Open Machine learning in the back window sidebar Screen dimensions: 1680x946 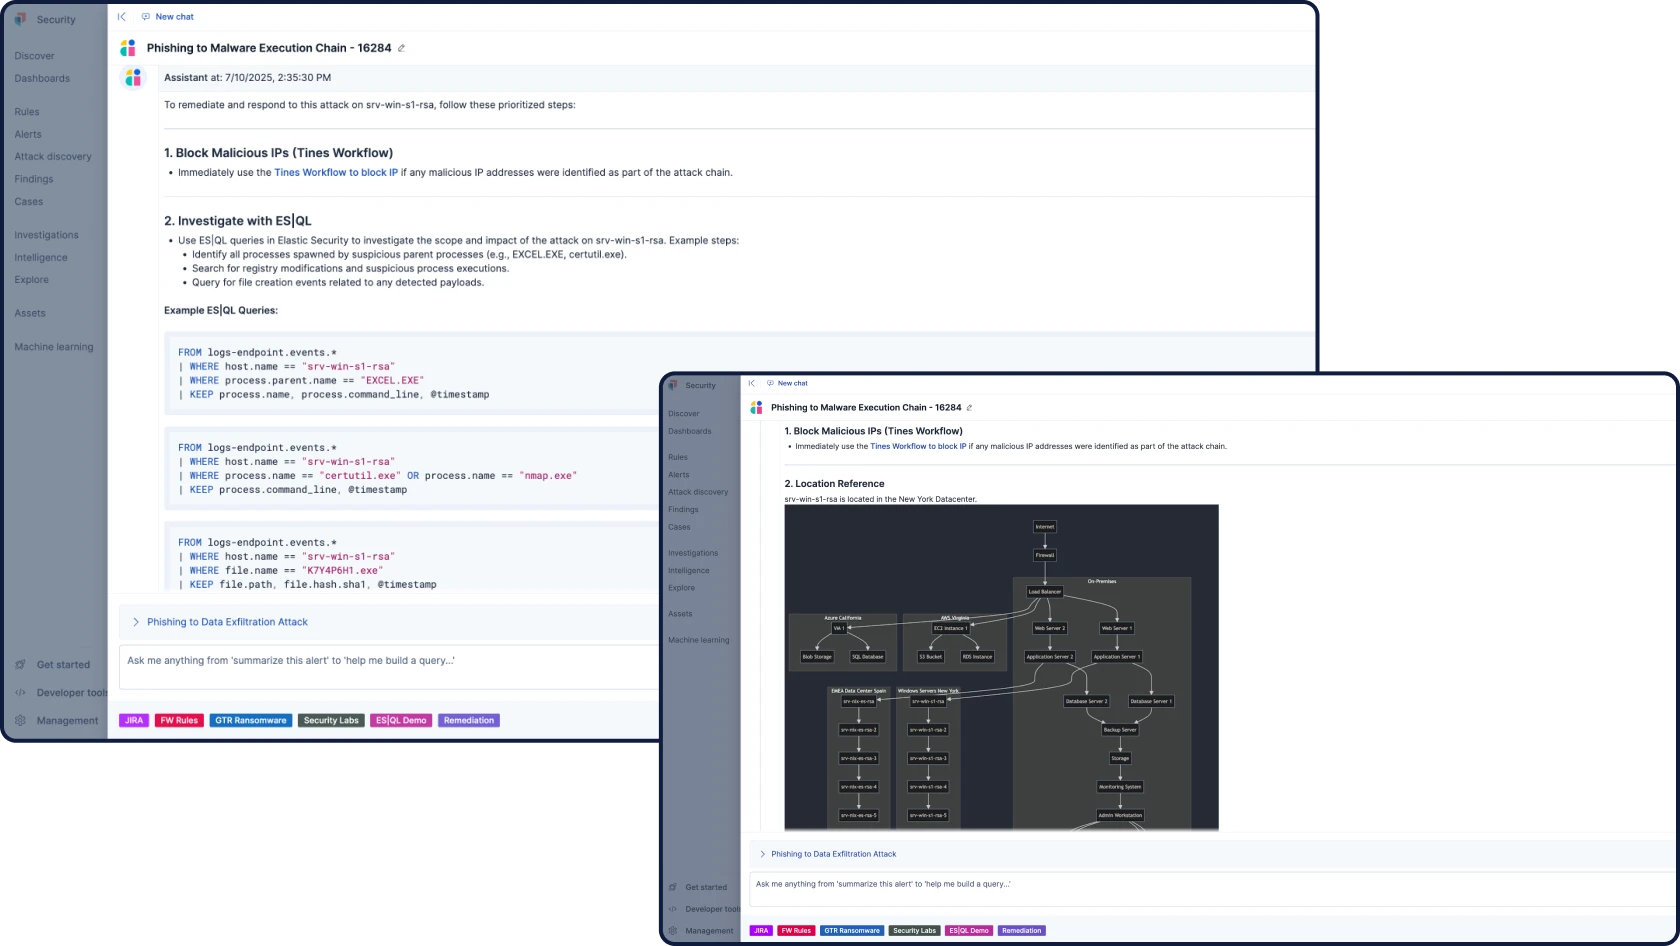tap(54, 347)
